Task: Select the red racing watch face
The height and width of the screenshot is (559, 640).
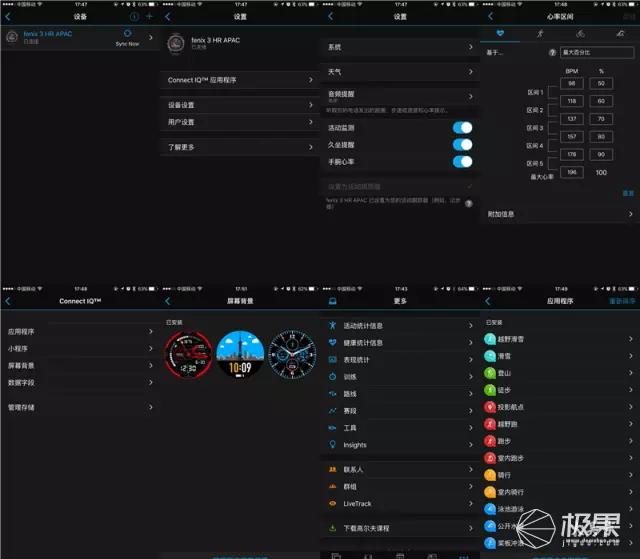Action: [x=188, y=354]
